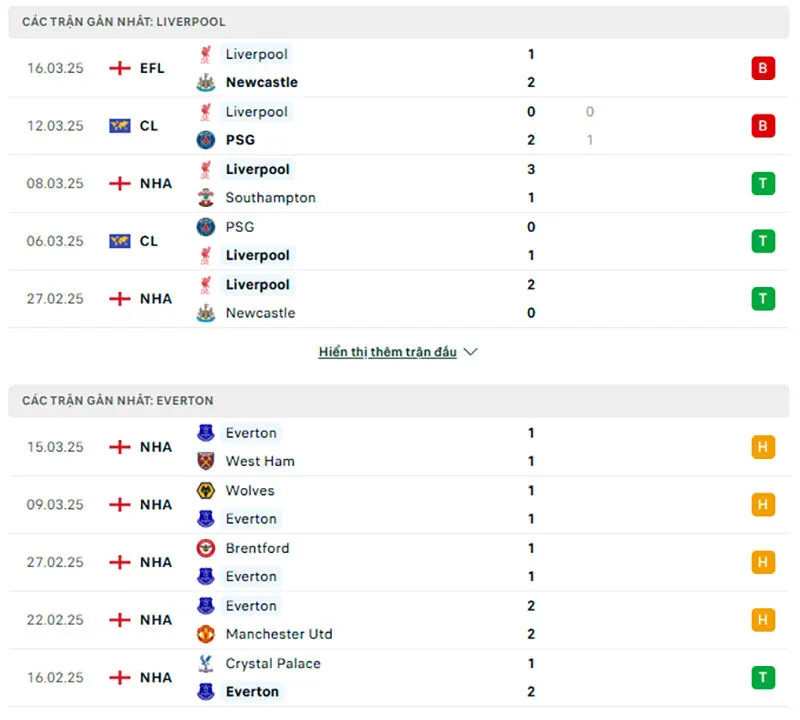Click the "Các trận gần nhất: Liverpool" header
The height and width of the screenshot is (720, 800).
pos(124,21)
